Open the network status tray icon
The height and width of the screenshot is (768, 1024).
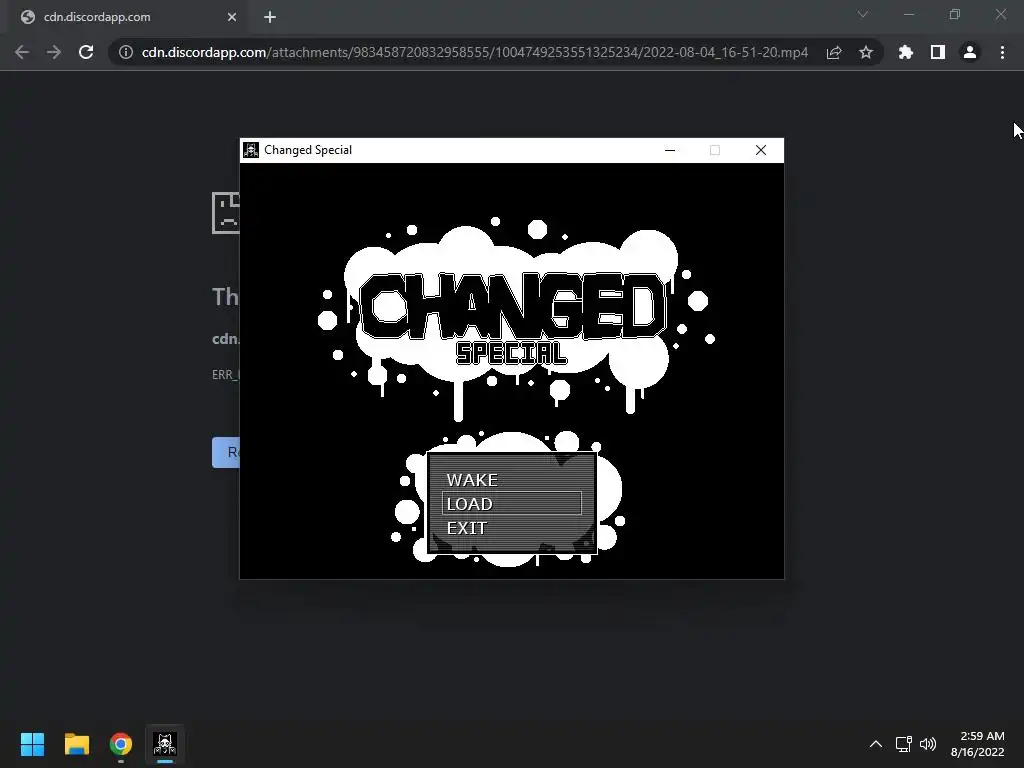(904, 744)
